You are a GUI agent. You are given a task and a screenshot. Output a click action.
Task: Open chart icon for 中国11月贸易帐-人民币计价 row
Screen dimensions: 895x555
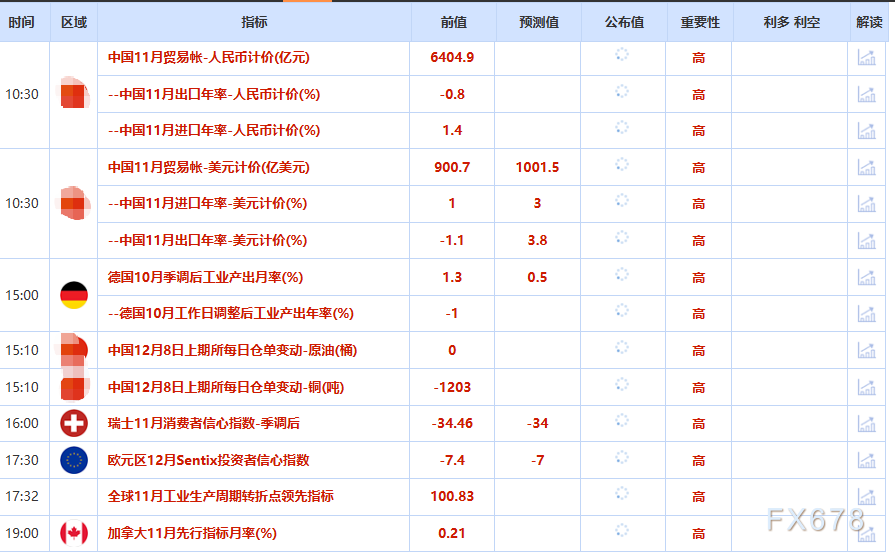866,58
